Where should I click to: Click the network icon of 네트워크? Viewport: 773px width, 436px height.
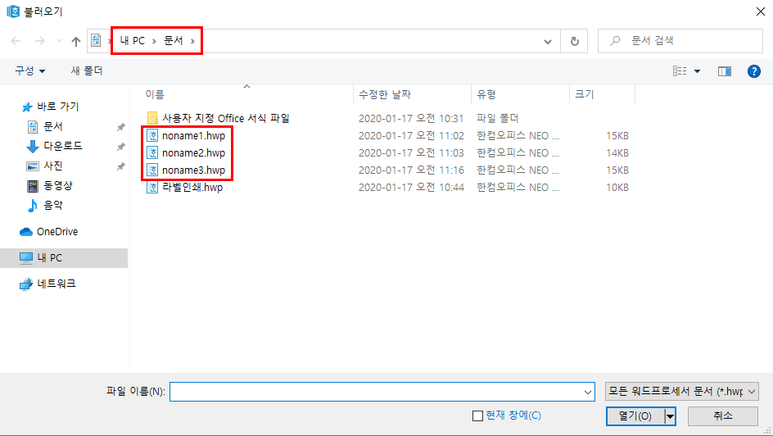coord(26,285)
